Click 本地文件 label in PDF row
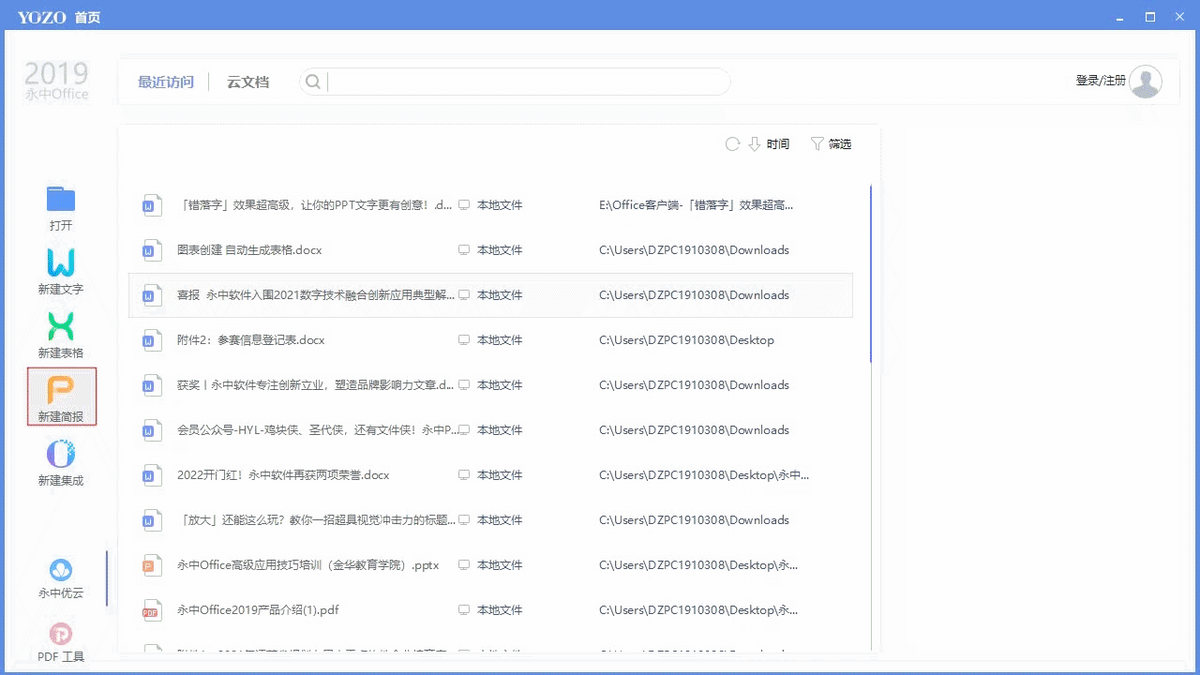The image size is (1200, 675). click(x=500, y=610)
